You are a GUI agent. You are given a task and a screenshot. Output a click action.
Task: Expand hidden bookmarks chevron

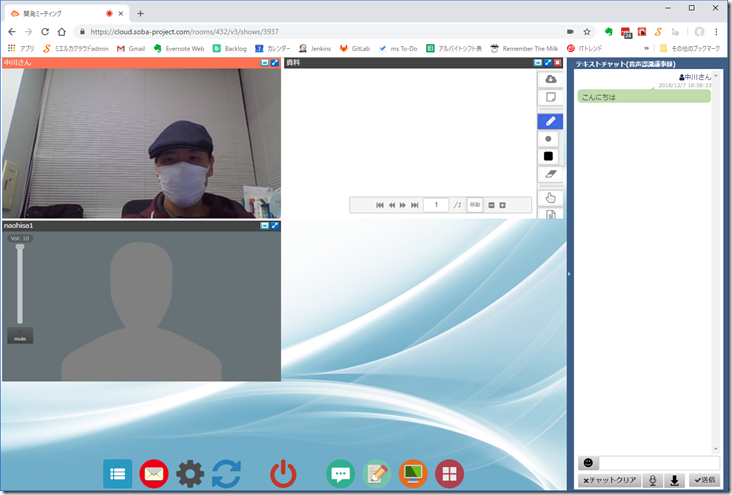tap(646, 49)
